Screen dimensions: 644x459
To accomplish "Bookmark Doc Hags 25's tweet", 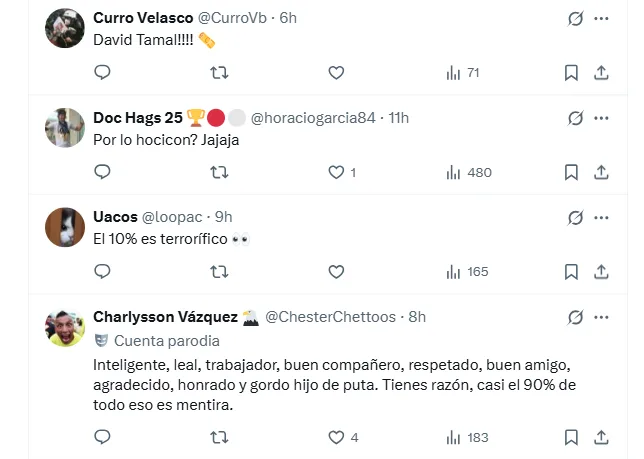I will coord(571,172).
